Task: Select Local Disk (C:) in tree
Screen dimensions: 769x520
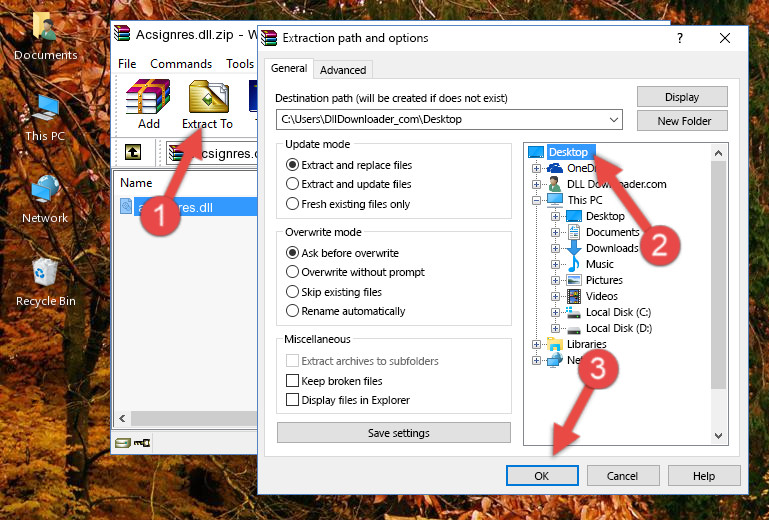Action: tap(618, 312)
